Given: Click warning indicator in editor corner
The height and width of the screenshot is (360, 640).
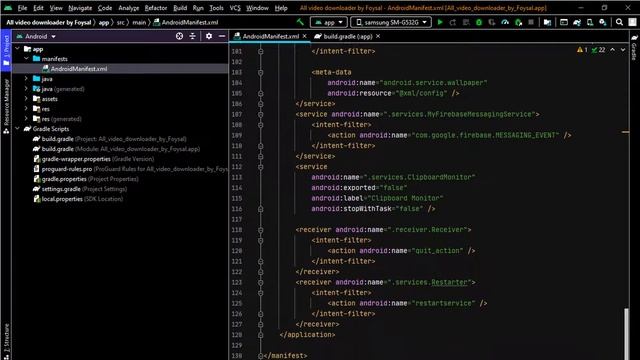Looking at the screenshot, I should coord(582,50).
